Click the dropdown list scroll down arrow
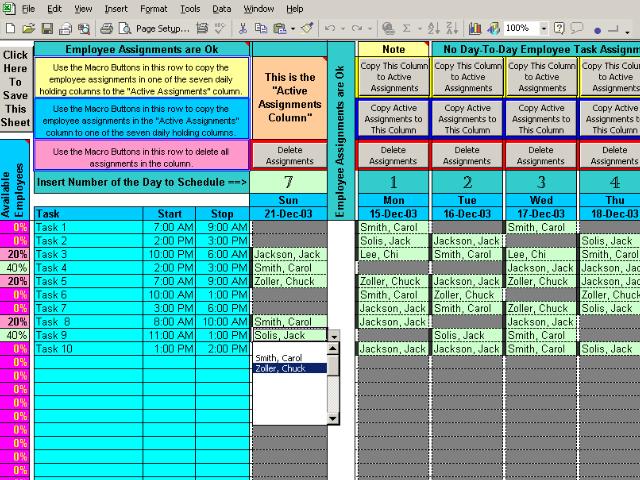Screen dimensions: 640x480 pyautogui.click(x=333, y=418)
